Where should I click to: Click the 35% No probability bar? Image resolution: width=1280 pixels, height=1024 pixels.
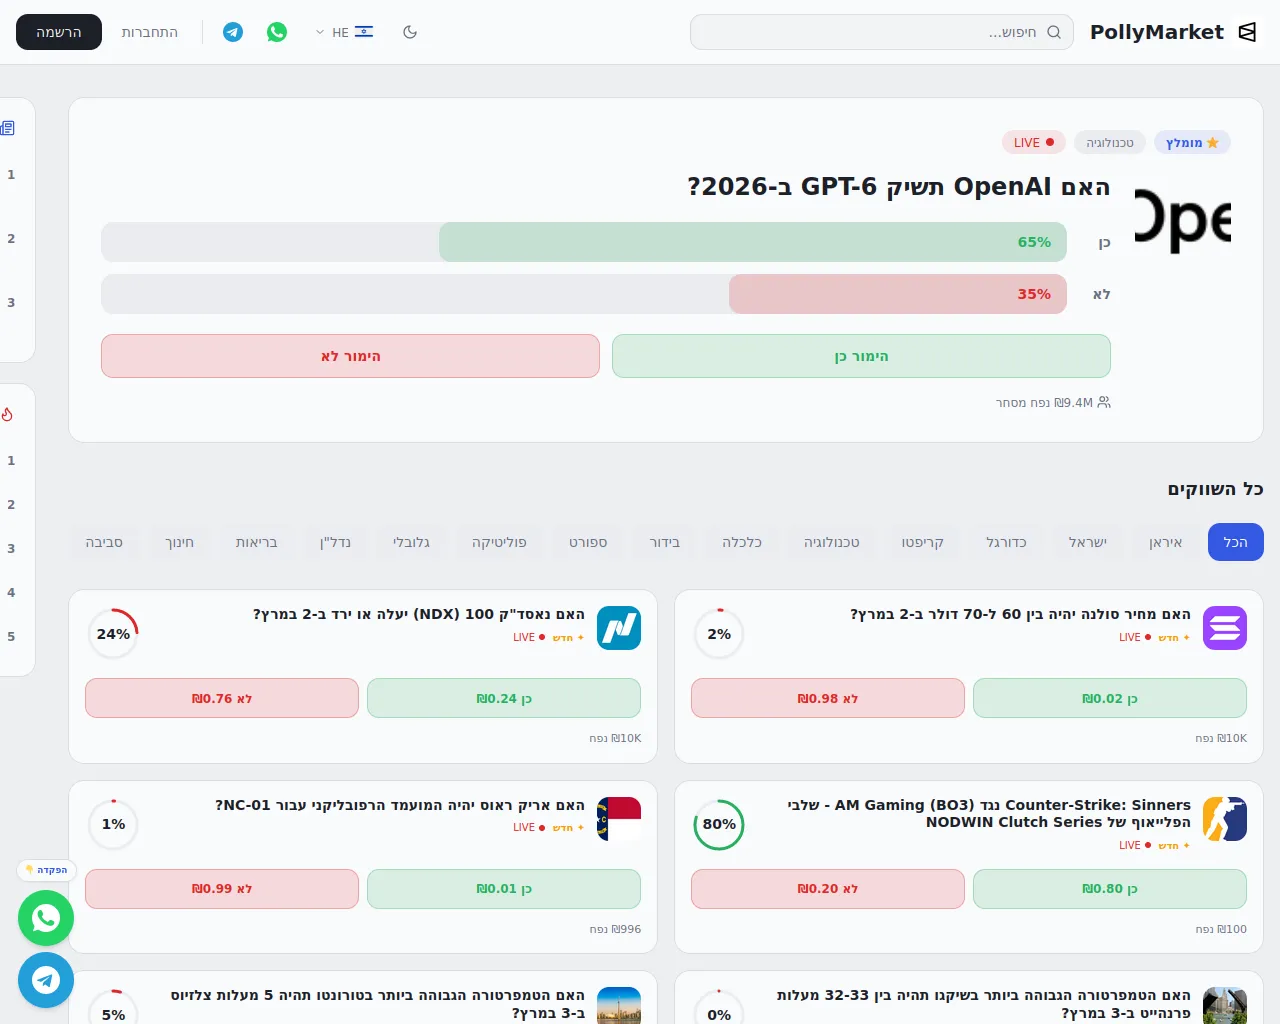(898, 294)
